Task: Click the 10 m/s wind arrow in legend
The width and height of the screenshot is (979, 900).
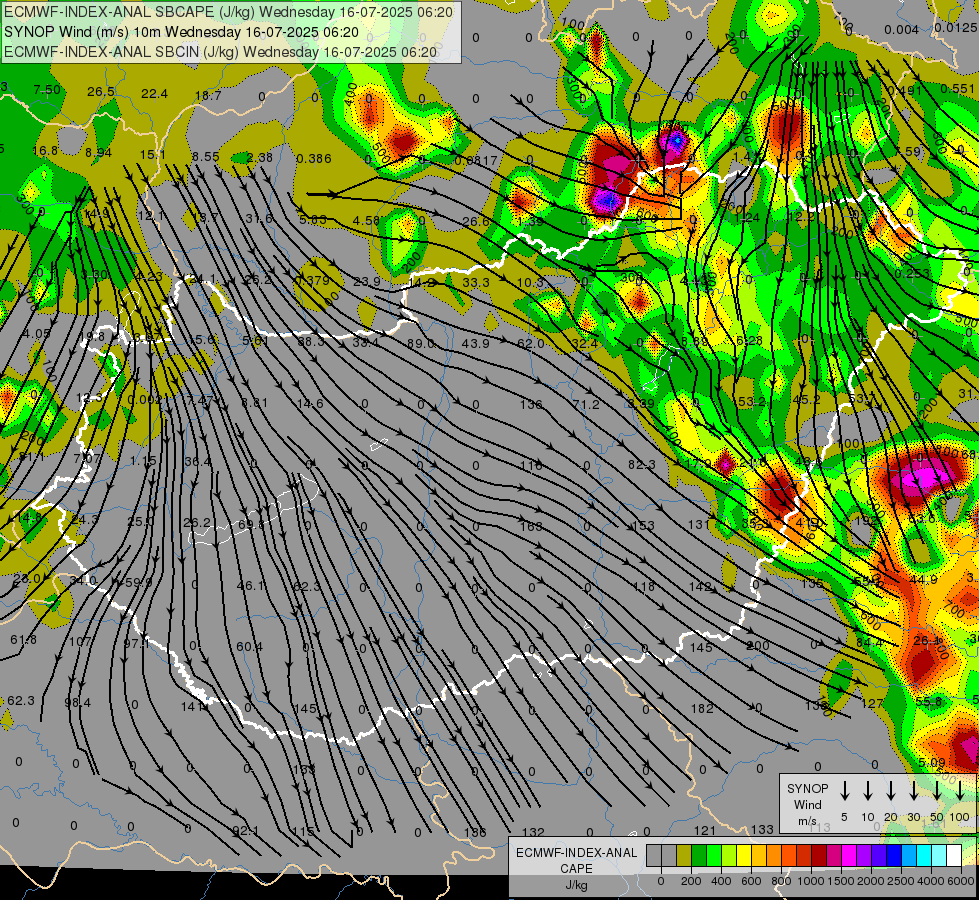Action: pos(868,790)
